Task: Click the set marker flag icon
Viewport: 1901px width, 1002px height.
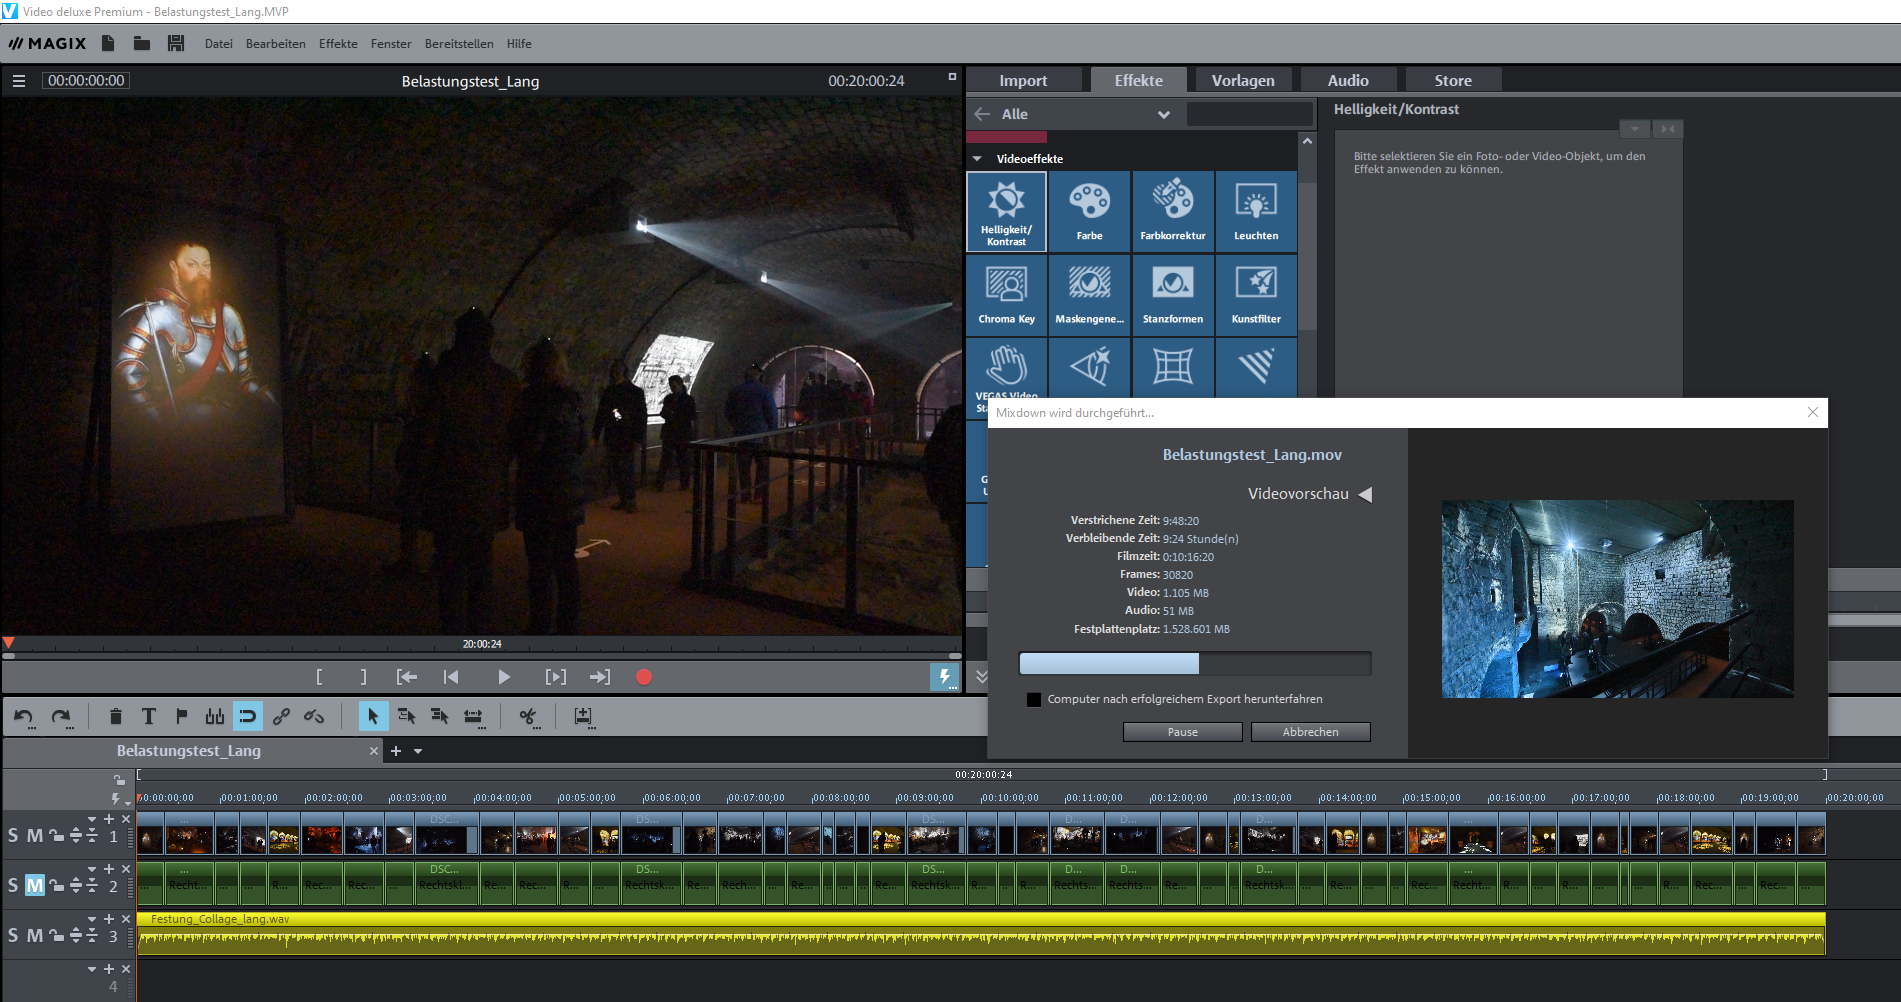Action: pos(182,716)
